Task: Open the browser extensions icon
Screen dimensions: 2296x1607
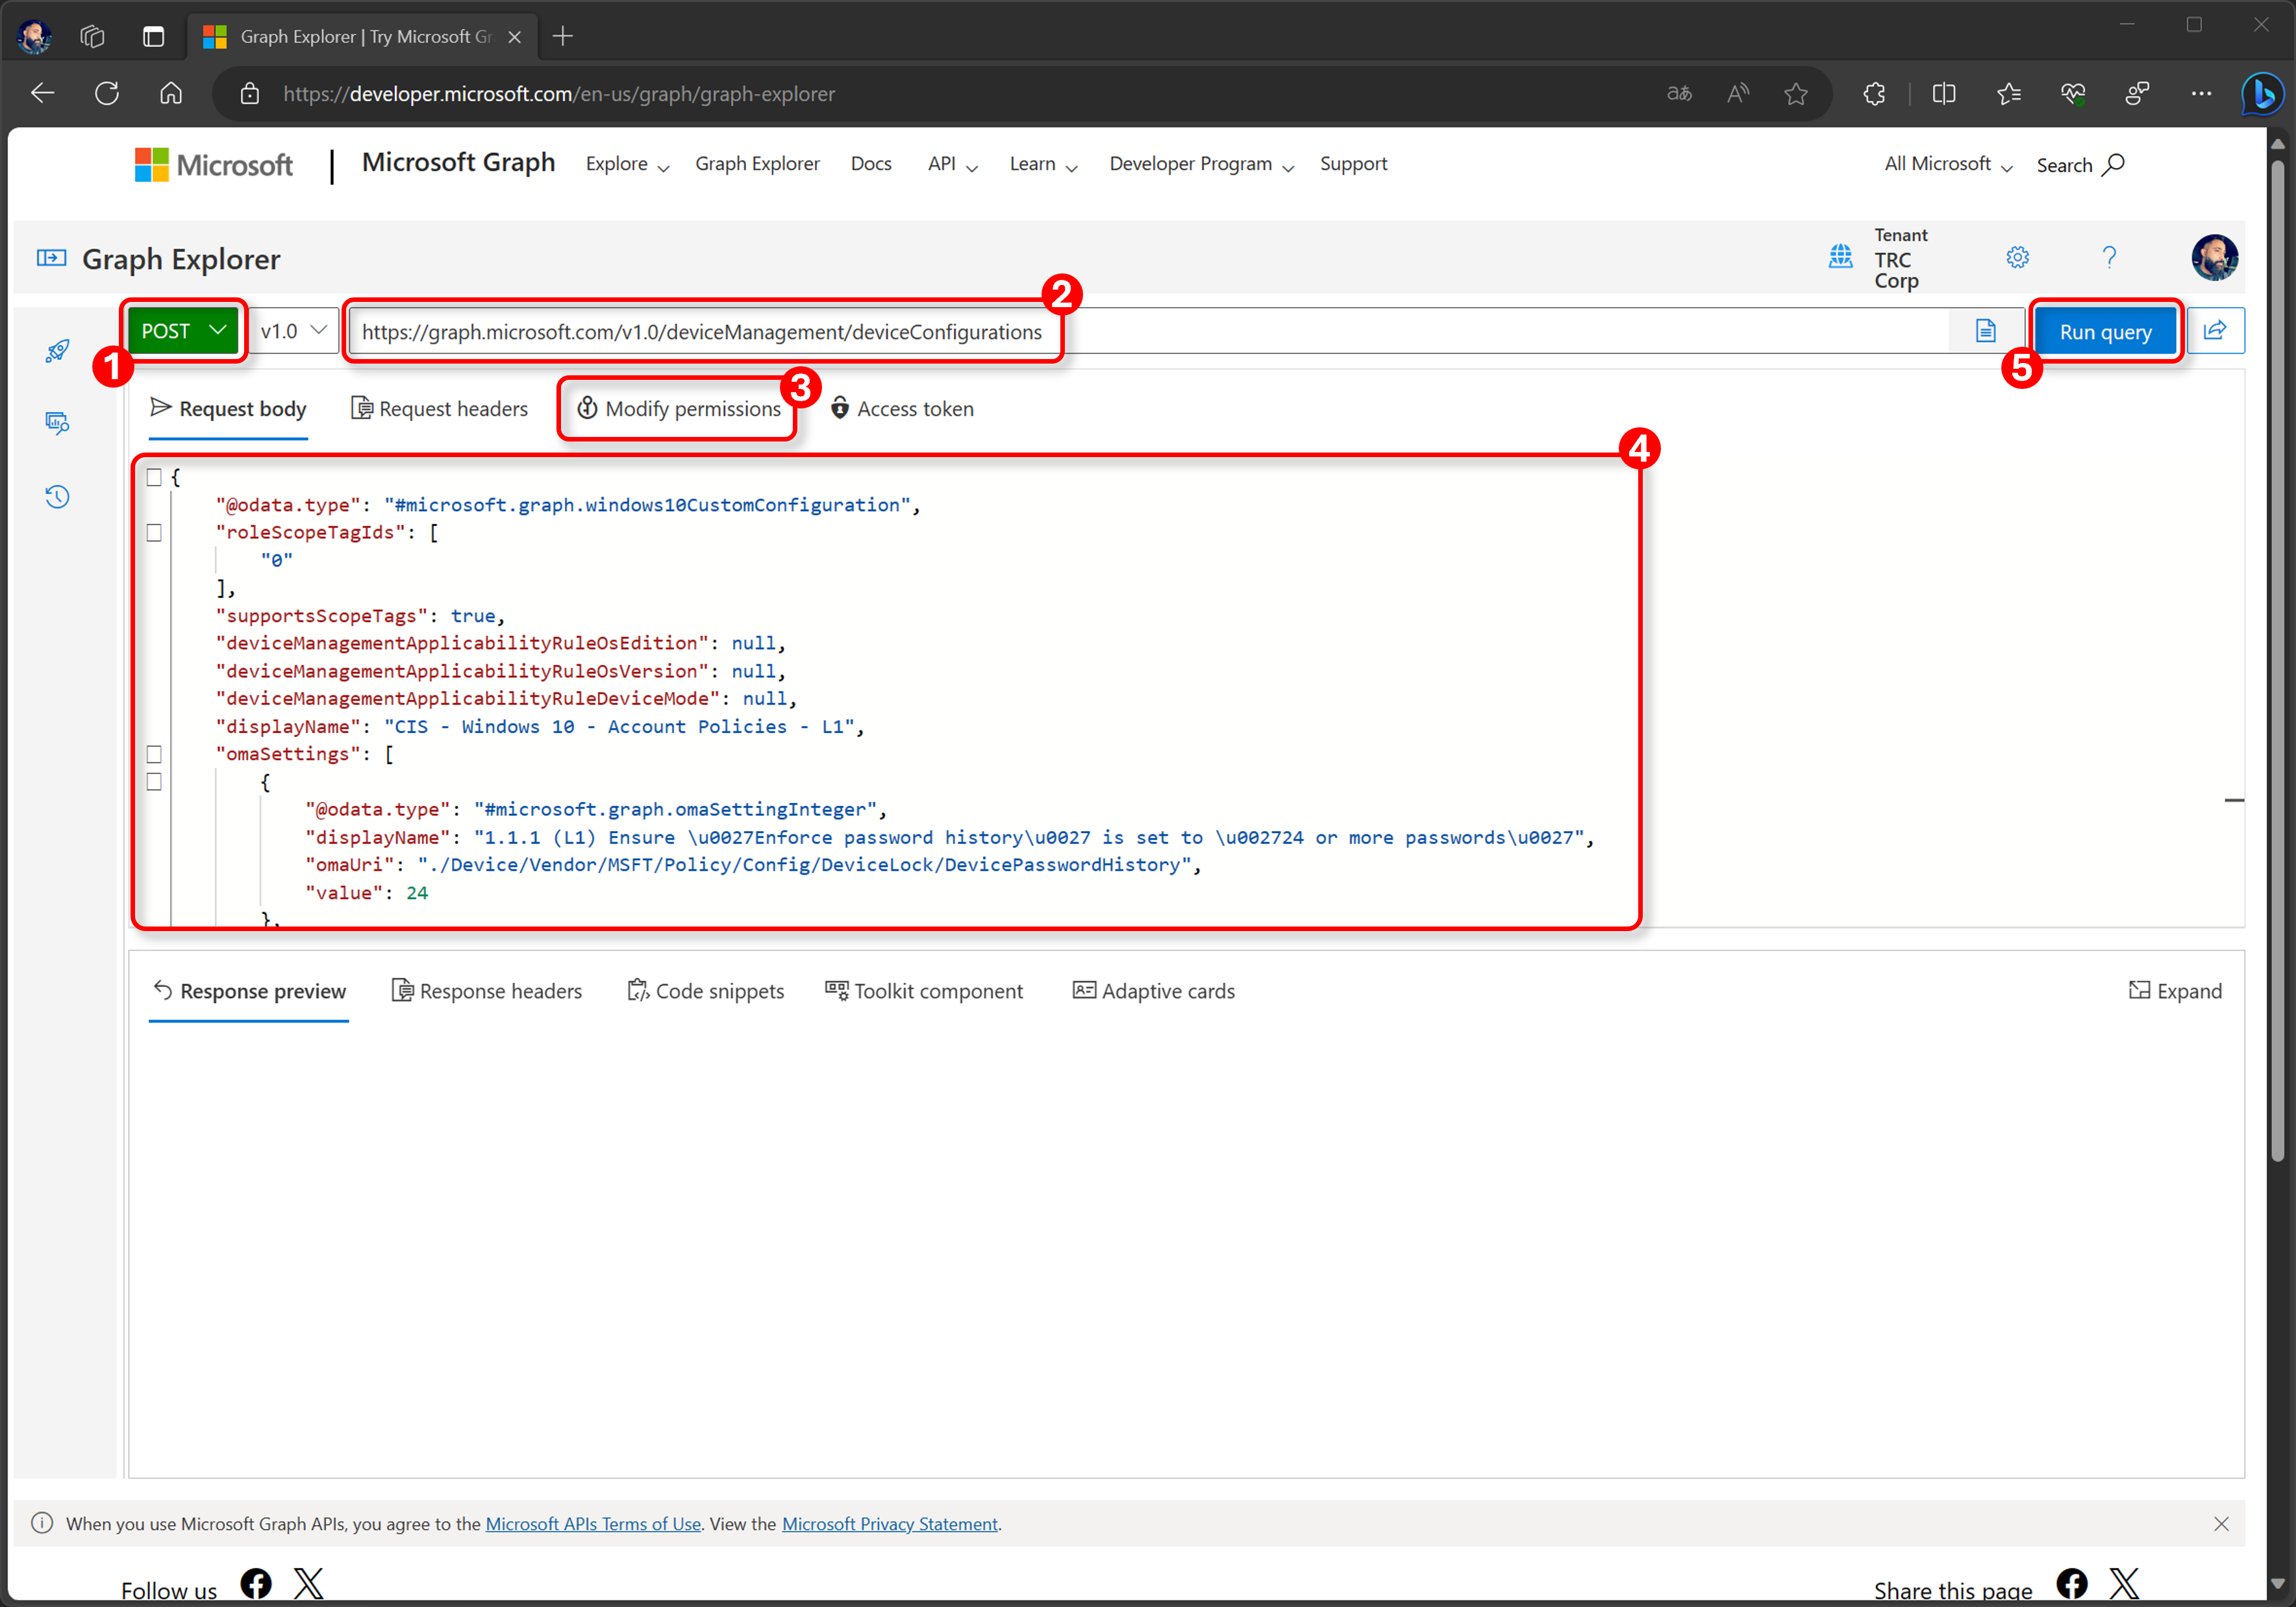Action: [1875, 94]
